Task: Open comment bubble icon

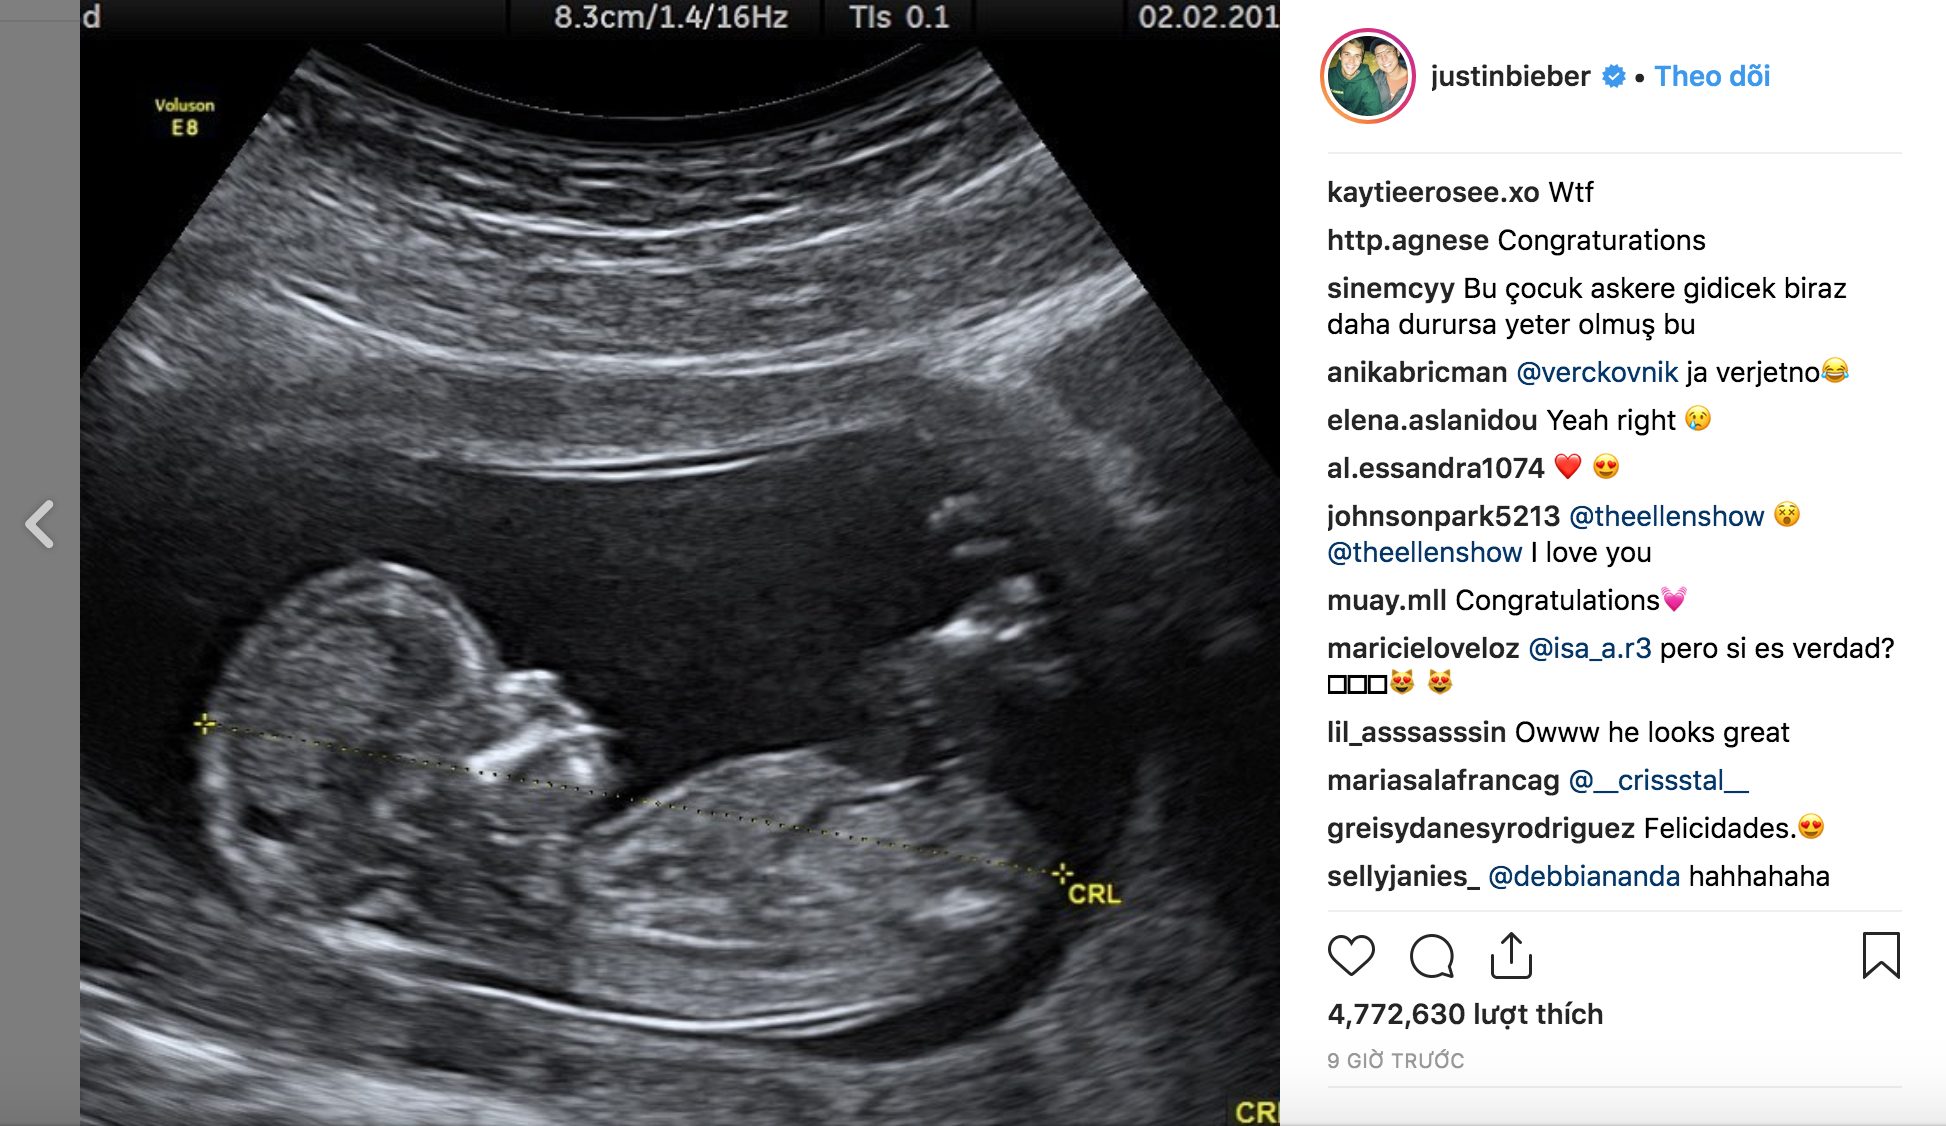Action: 1432,956
